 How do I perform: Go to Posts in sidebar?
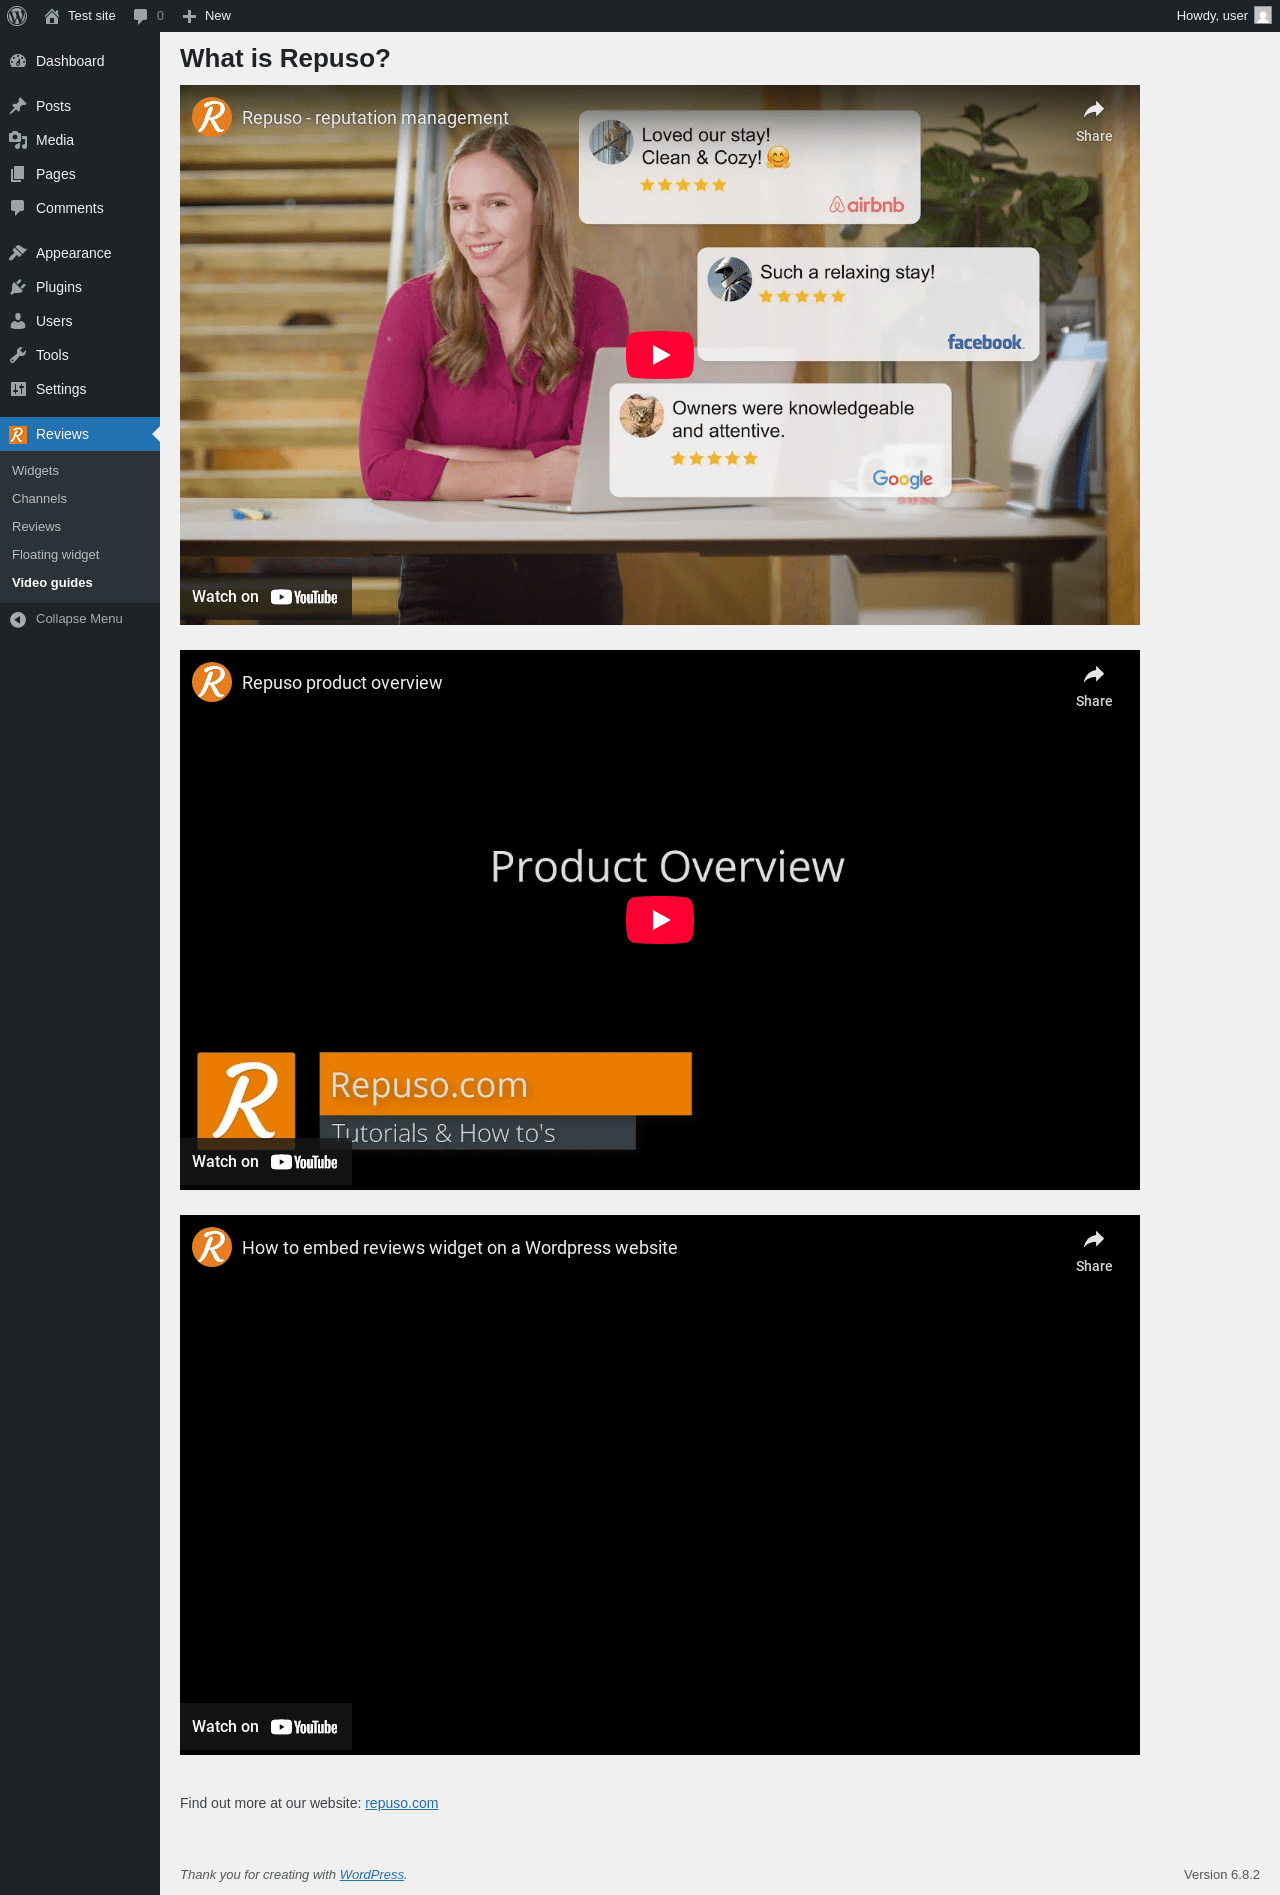(80, 106)
